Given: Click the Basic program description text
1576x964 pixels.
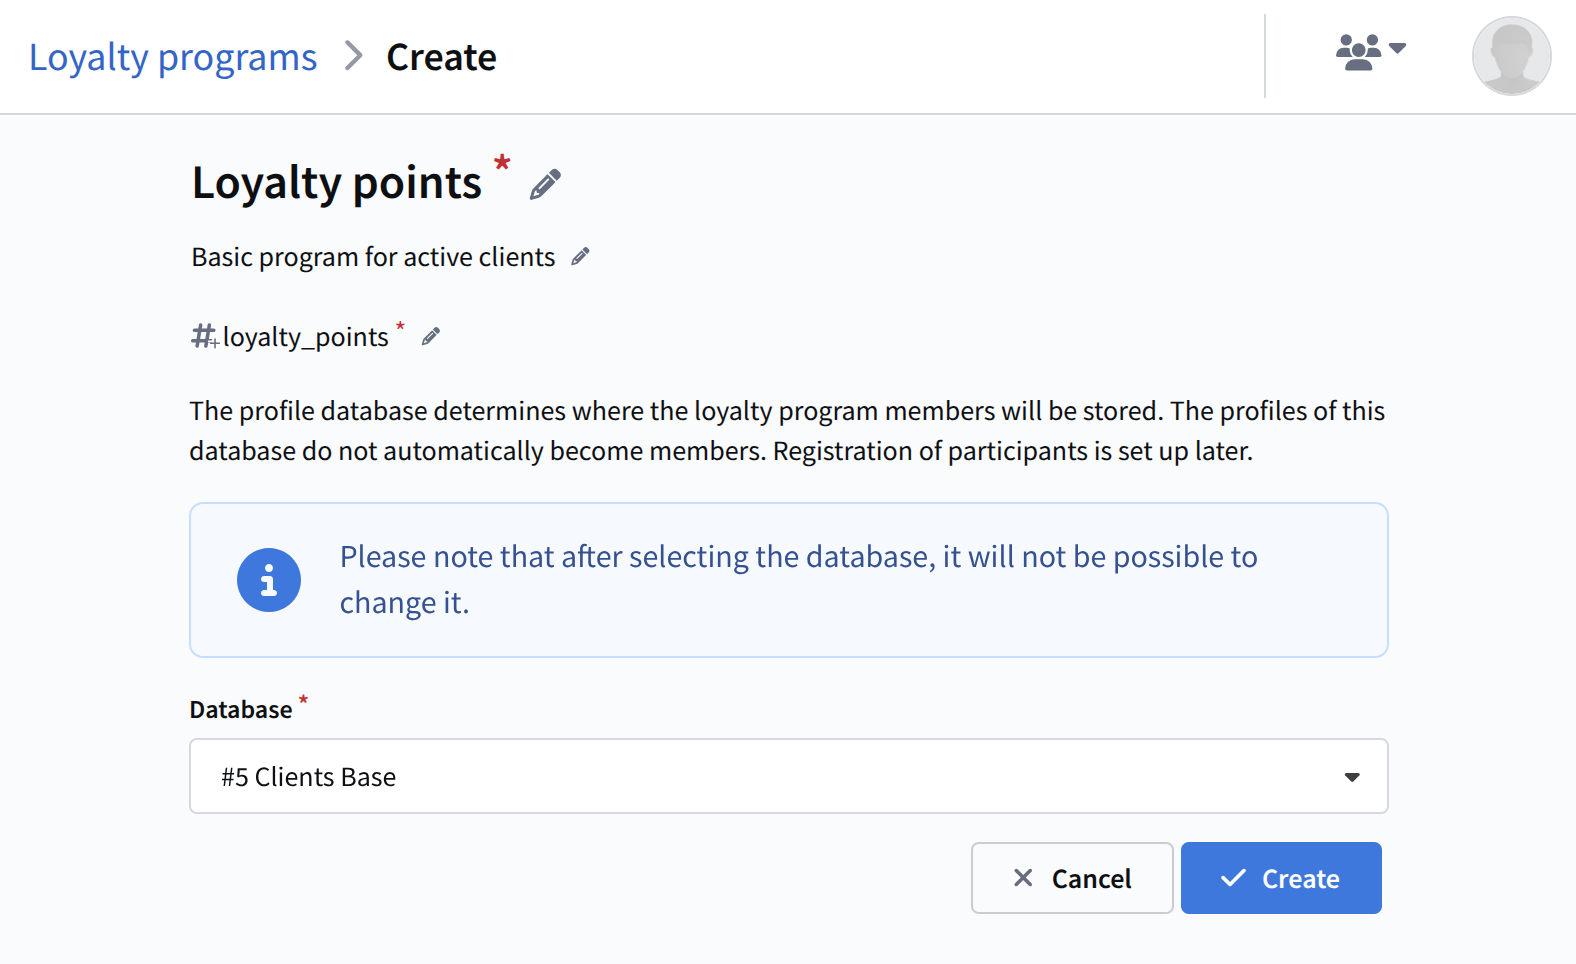Looking at the screenshot, I should tap(373, 257).
